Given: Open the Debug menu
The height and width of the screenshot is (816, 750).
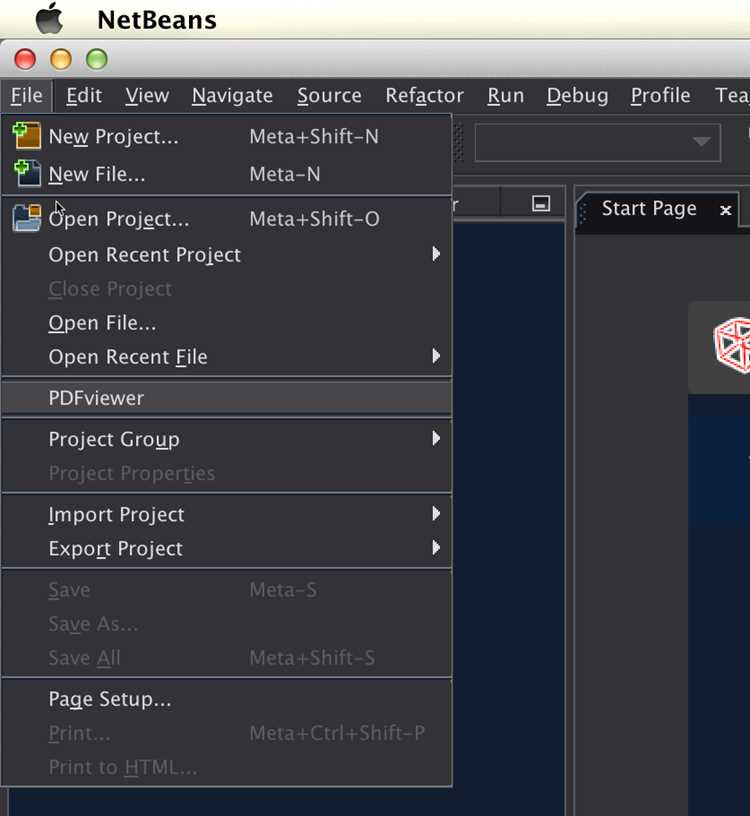Looking at the screenshot, I should [x=577, y=96].
